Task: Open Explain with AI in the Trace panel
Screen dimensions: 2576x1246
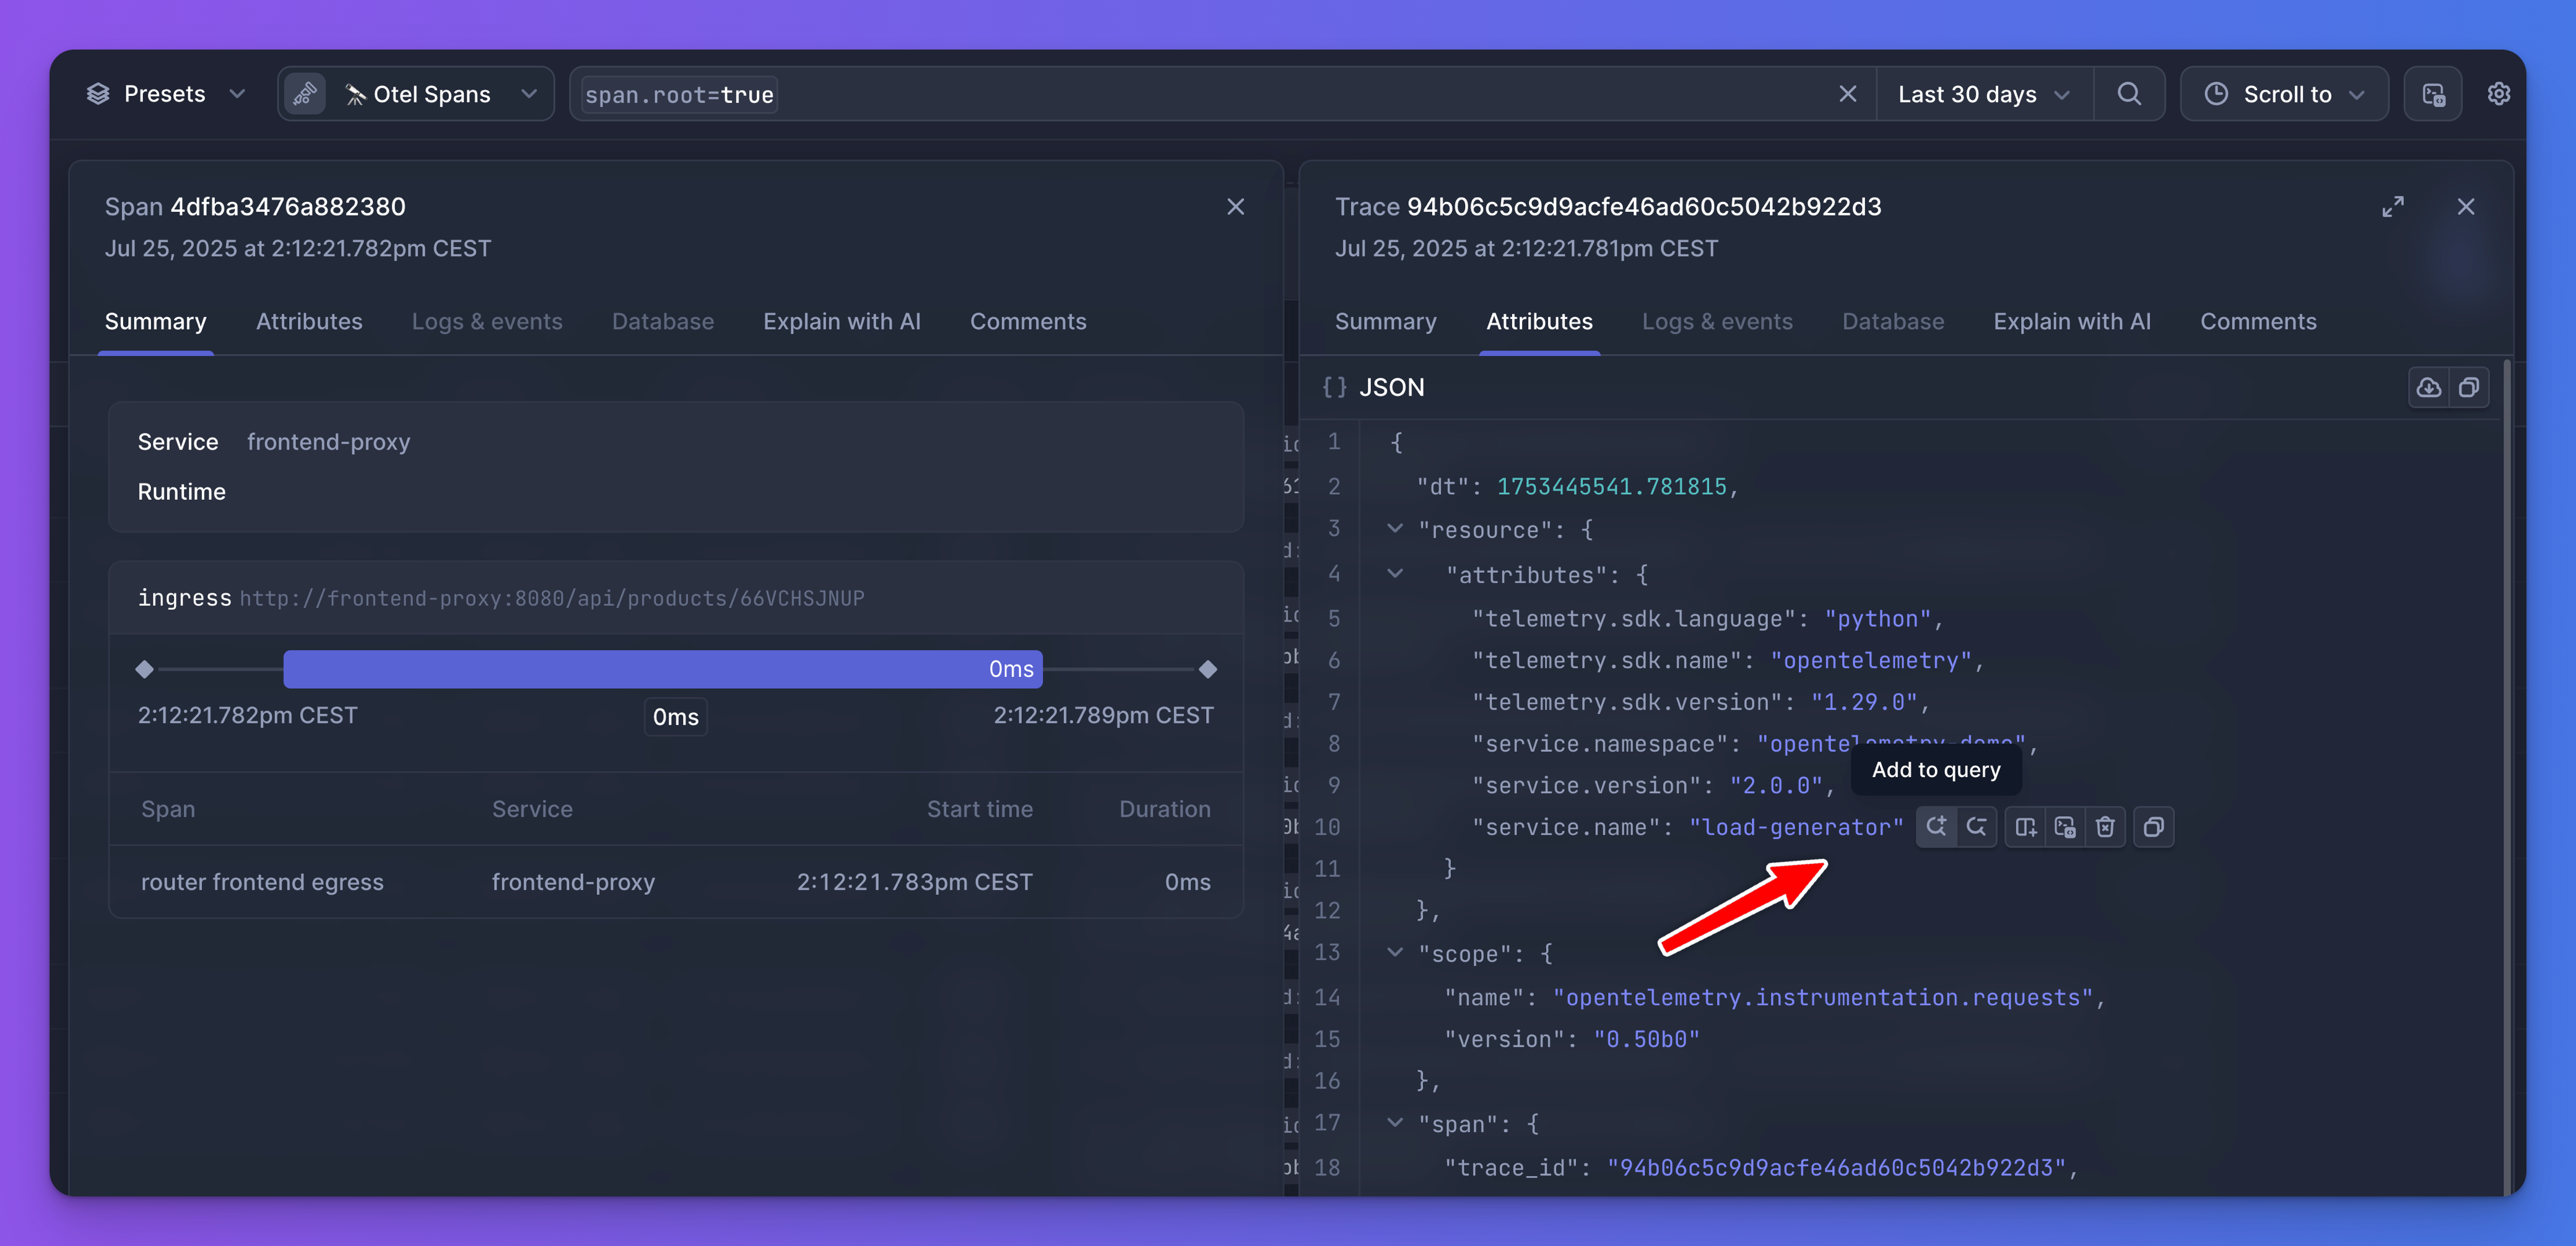Action: (x=2072, y=322)
